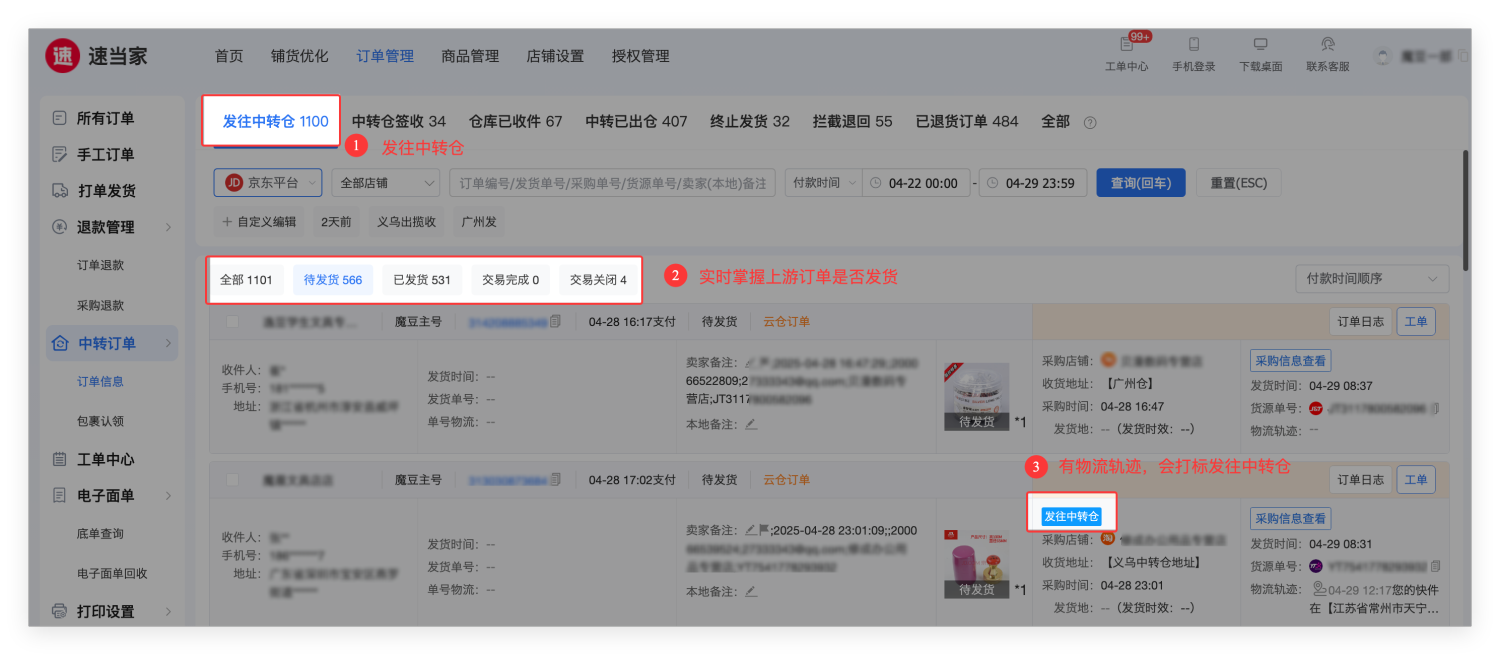Click the 手机登录 phone icon
This screenshot has height=655, width=1500.
pos(1193,45)
